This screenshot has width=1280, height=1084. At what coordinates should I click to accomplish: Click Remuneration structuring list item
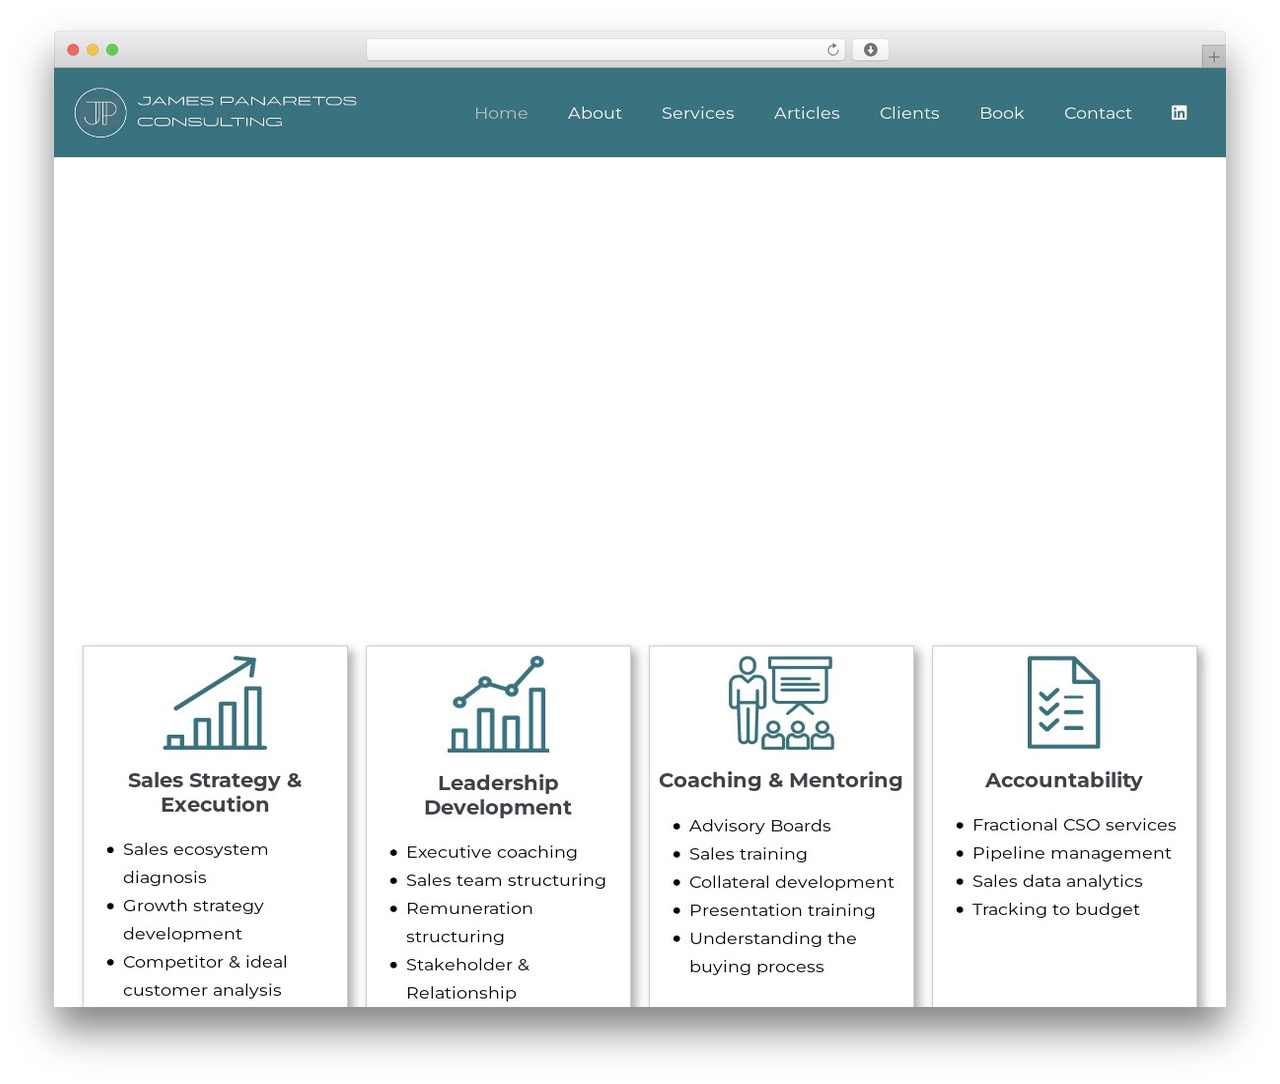point(470,922)
